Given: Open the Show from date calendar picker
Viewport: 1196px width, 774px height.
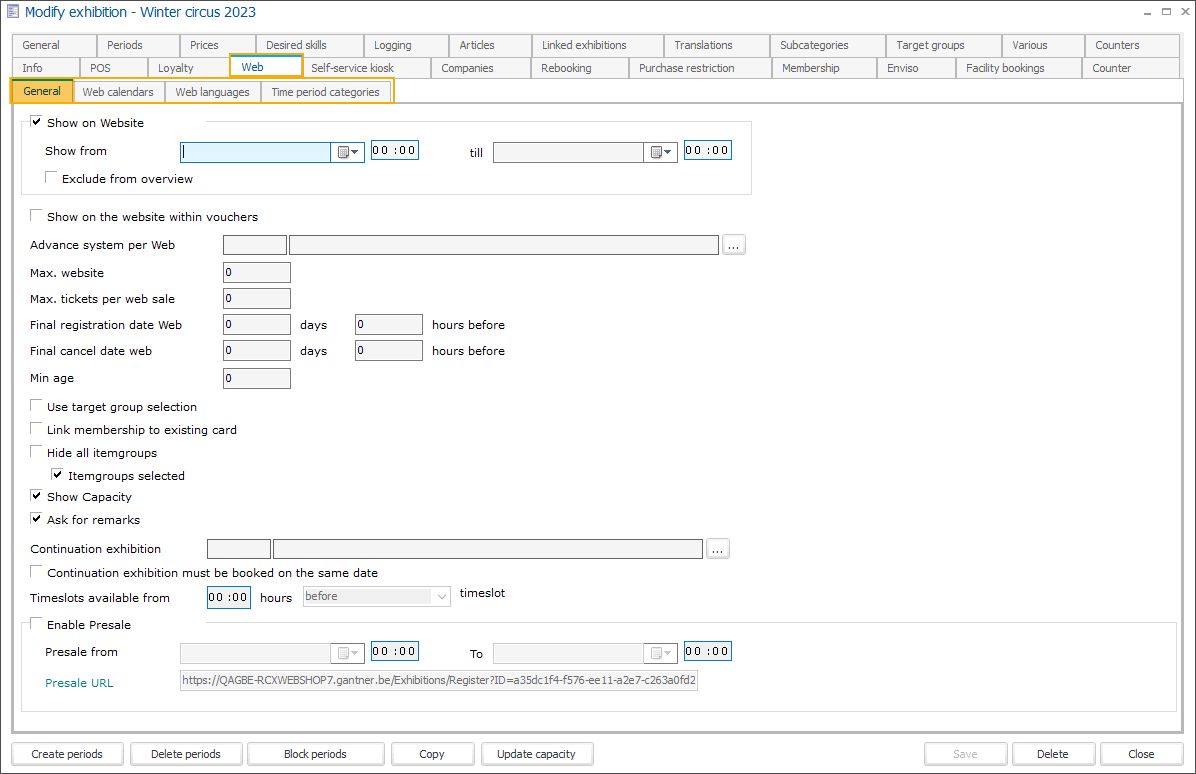Looking at the screenshot, I should 347,152.
